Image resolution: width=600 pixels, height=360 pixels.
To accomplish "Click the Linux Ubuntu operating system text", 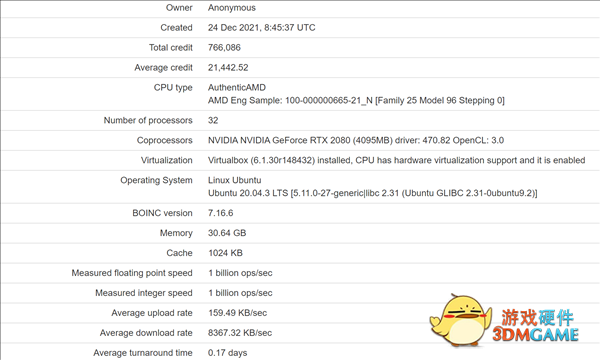I will tap(235, 180).
